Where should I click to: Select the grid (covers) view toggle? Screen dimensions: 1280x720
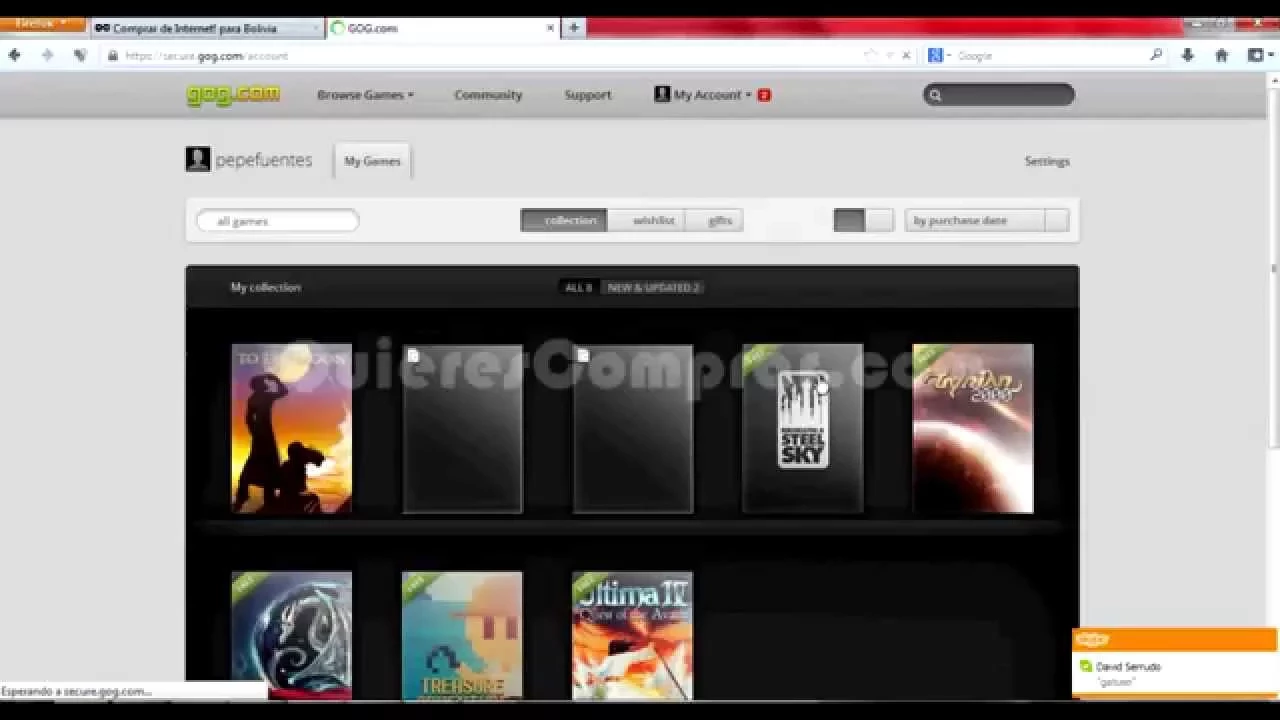[x=849, y=220]
